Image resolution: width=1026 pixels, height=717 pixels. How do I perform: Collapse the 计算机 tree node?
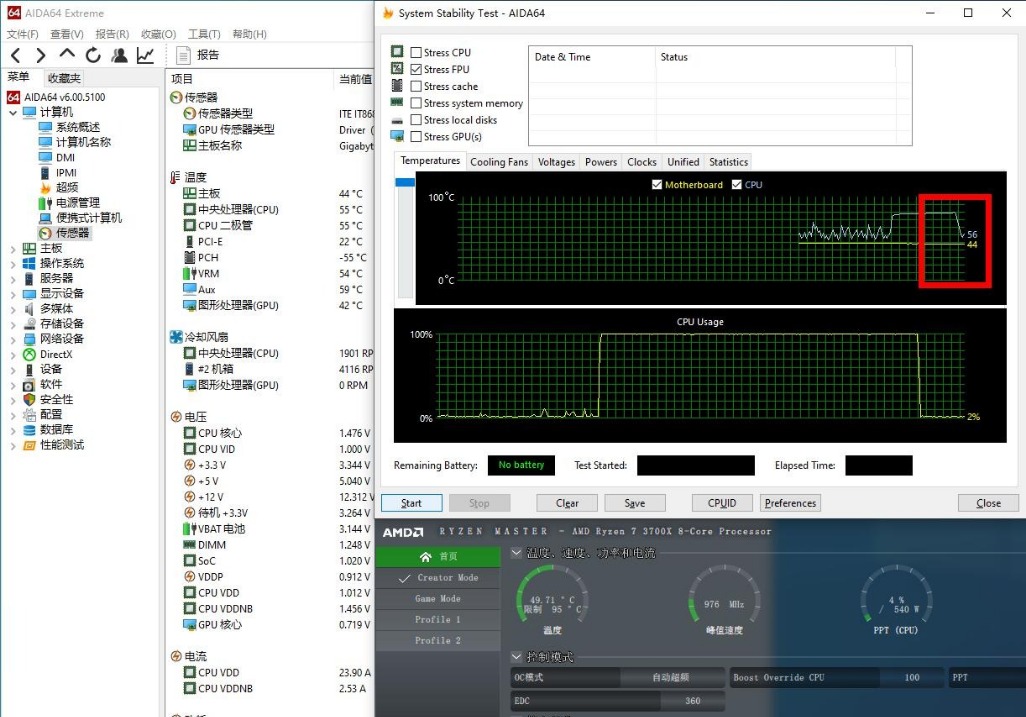click(13, 113)
